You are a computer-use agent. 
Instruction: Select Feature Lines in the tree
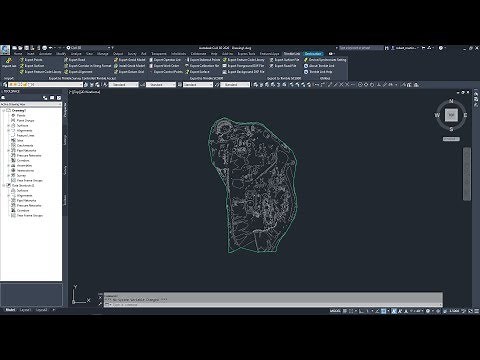[26, 135]
